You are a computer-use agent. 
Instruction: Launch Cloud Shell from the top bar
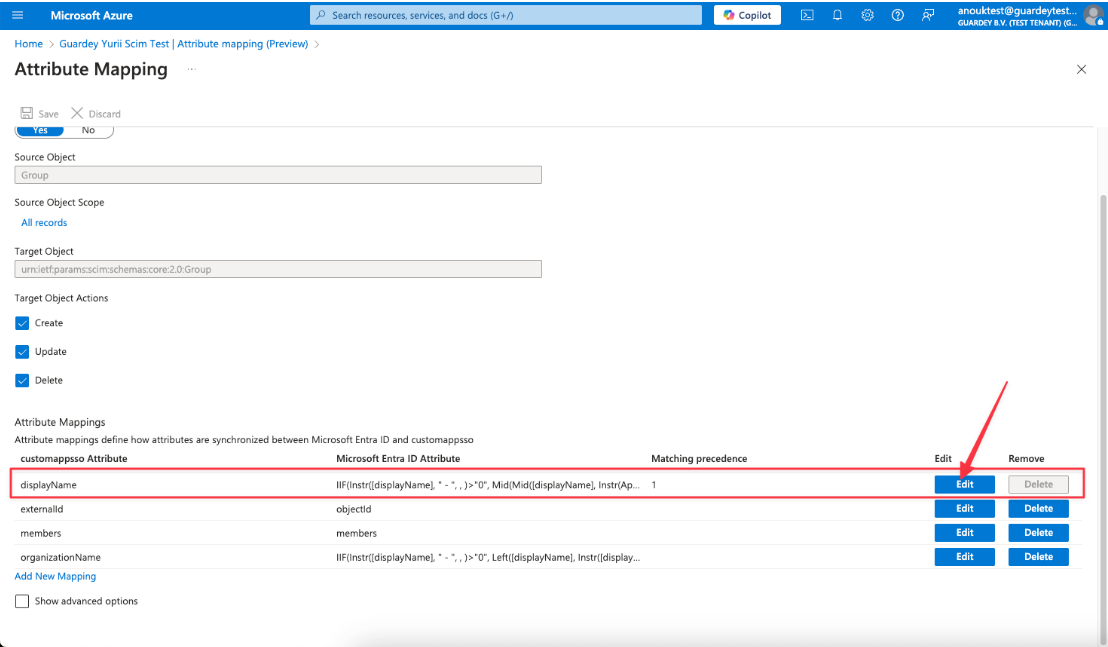[807, 15]
